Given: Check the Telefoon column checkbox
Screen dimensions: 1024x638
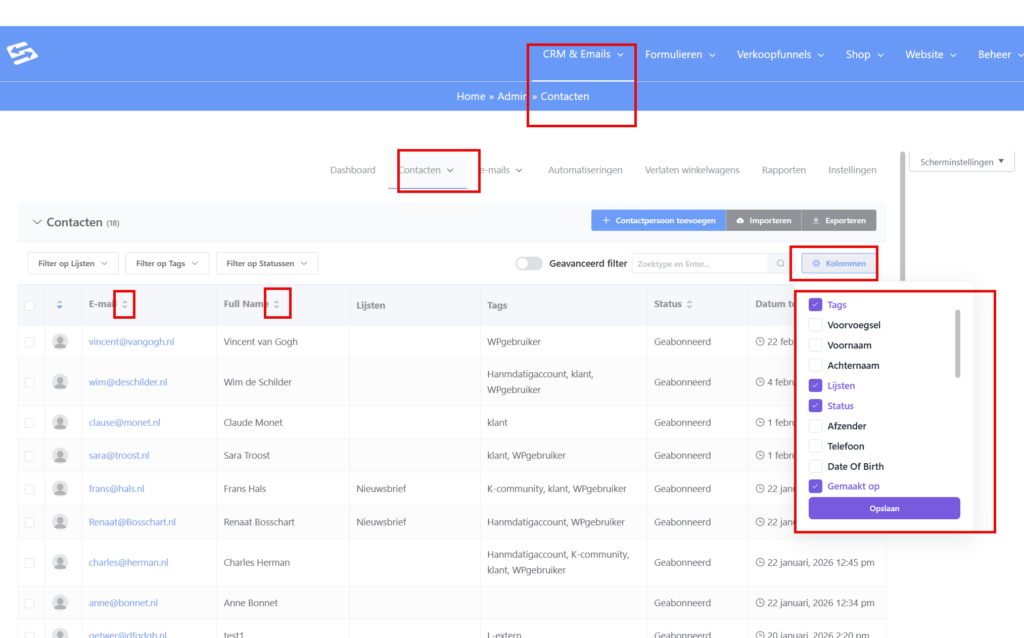Looking at the screenshot, I should point(815,446).
